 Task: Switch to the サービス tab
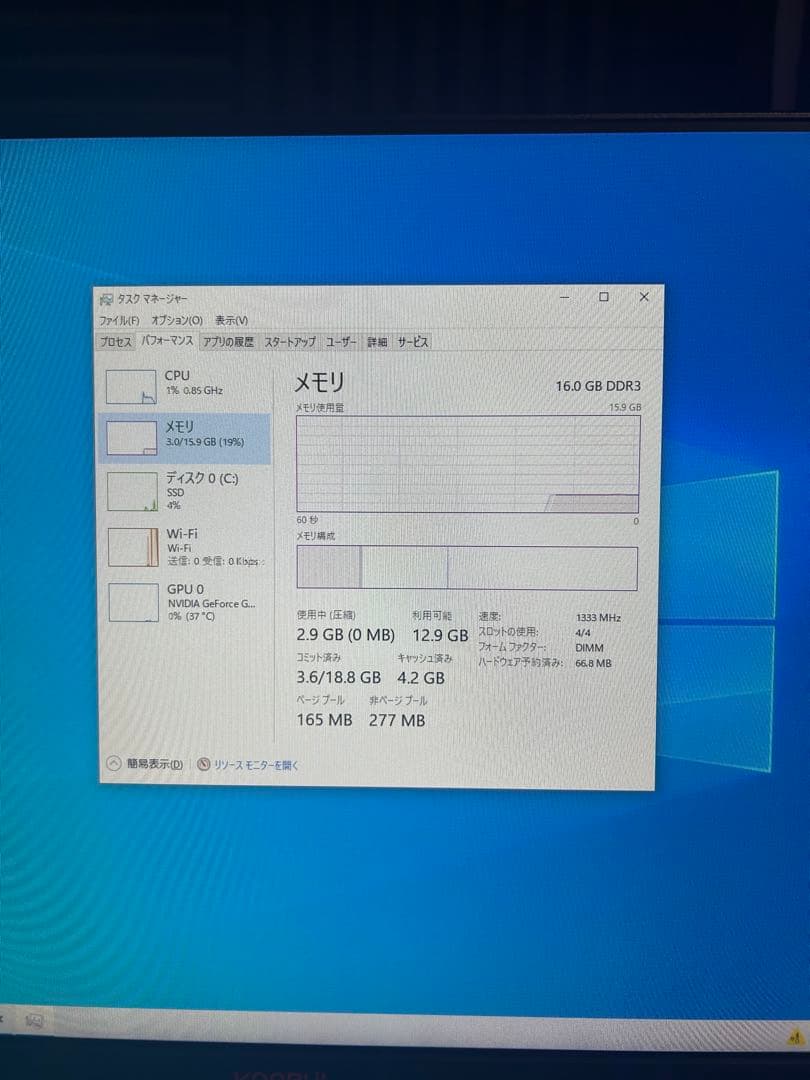[413, 342]
